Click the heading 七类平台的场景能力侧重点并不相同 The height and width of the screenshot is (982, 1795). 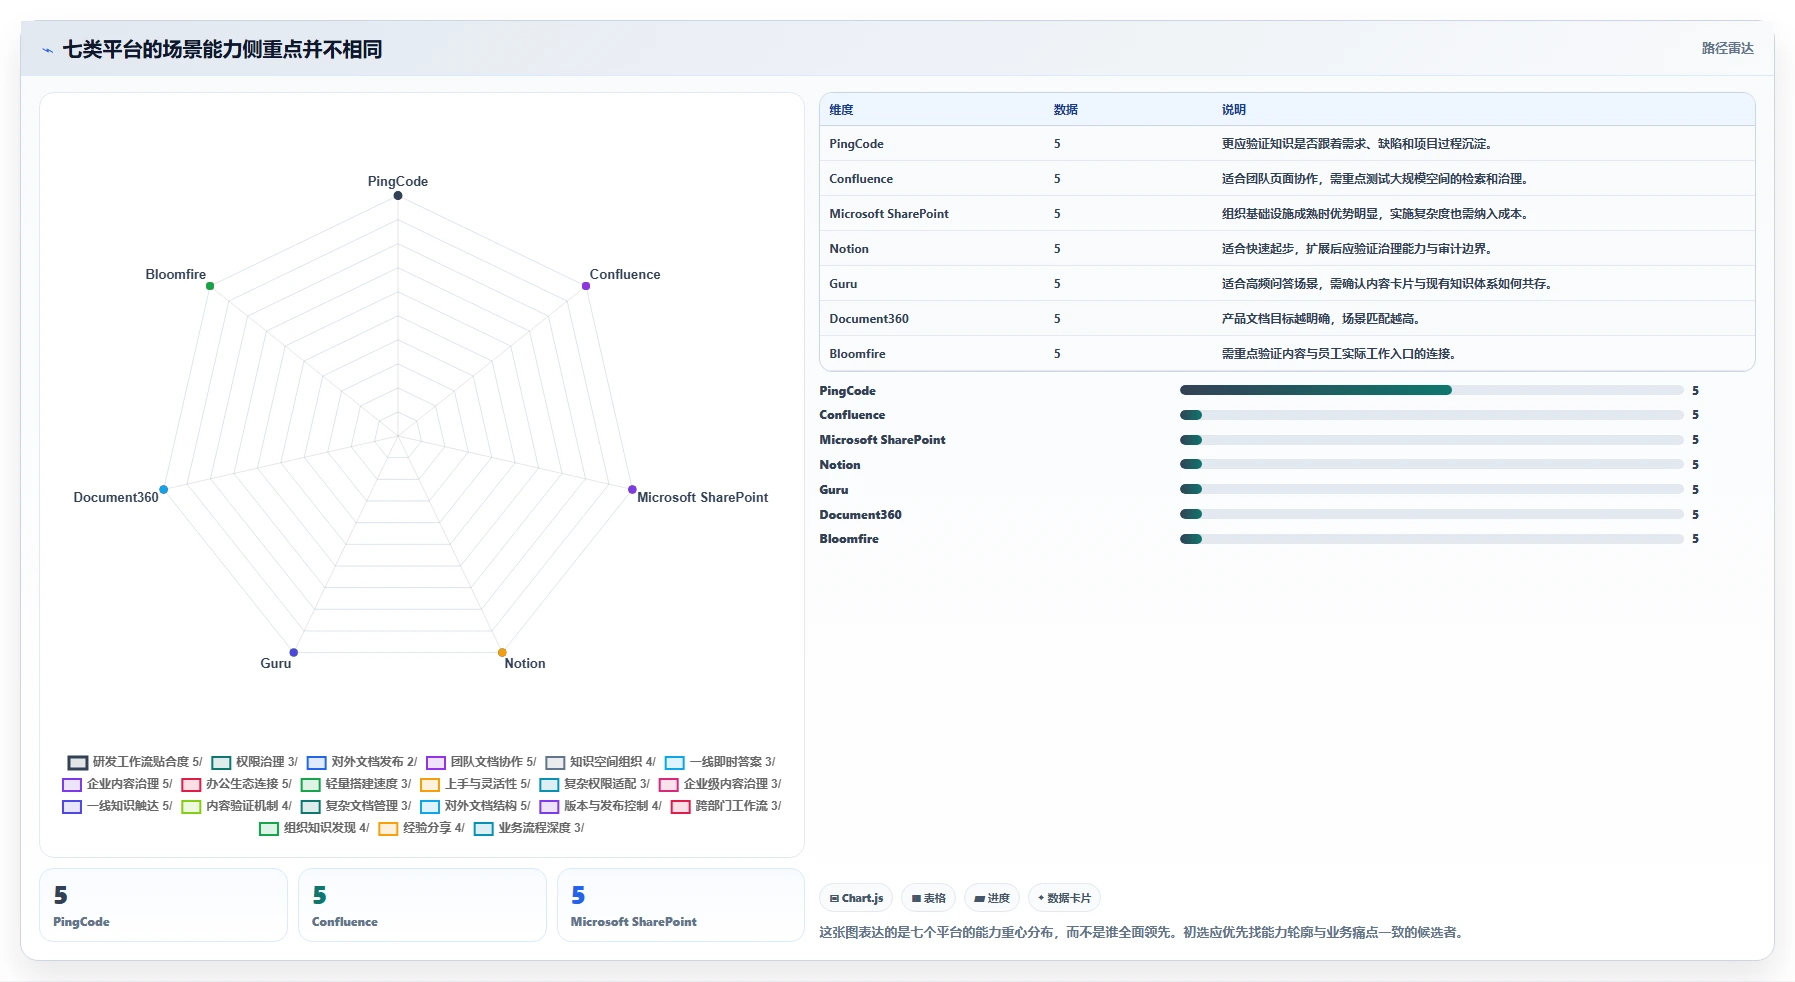tap(222, 50)
